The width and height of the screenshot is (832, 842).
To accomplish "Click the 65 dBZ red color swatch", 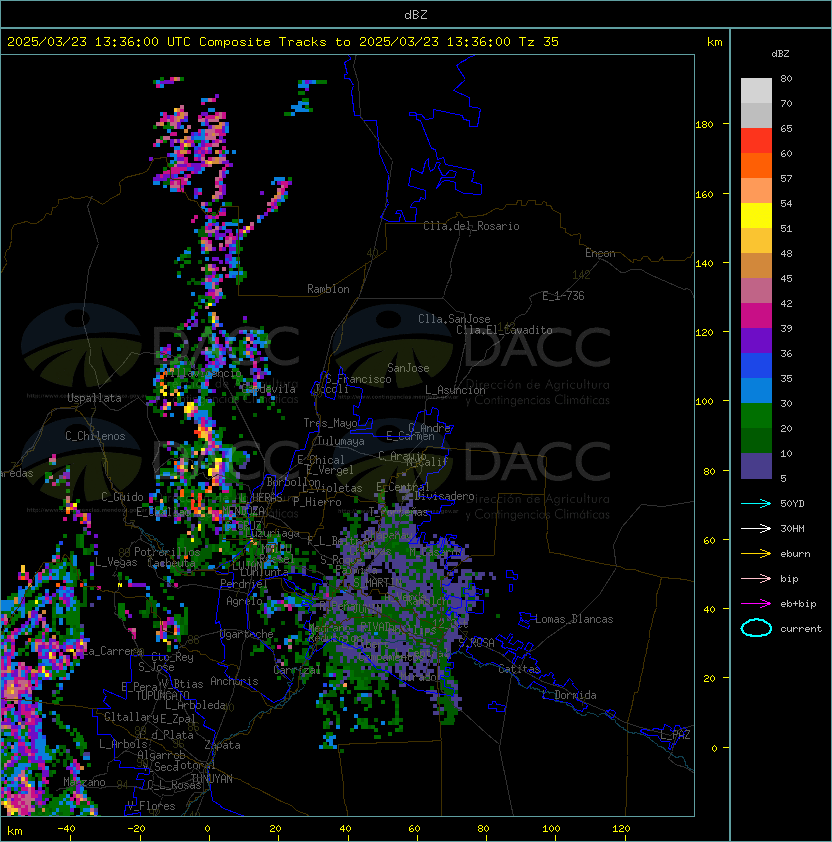I will (756, 141).
